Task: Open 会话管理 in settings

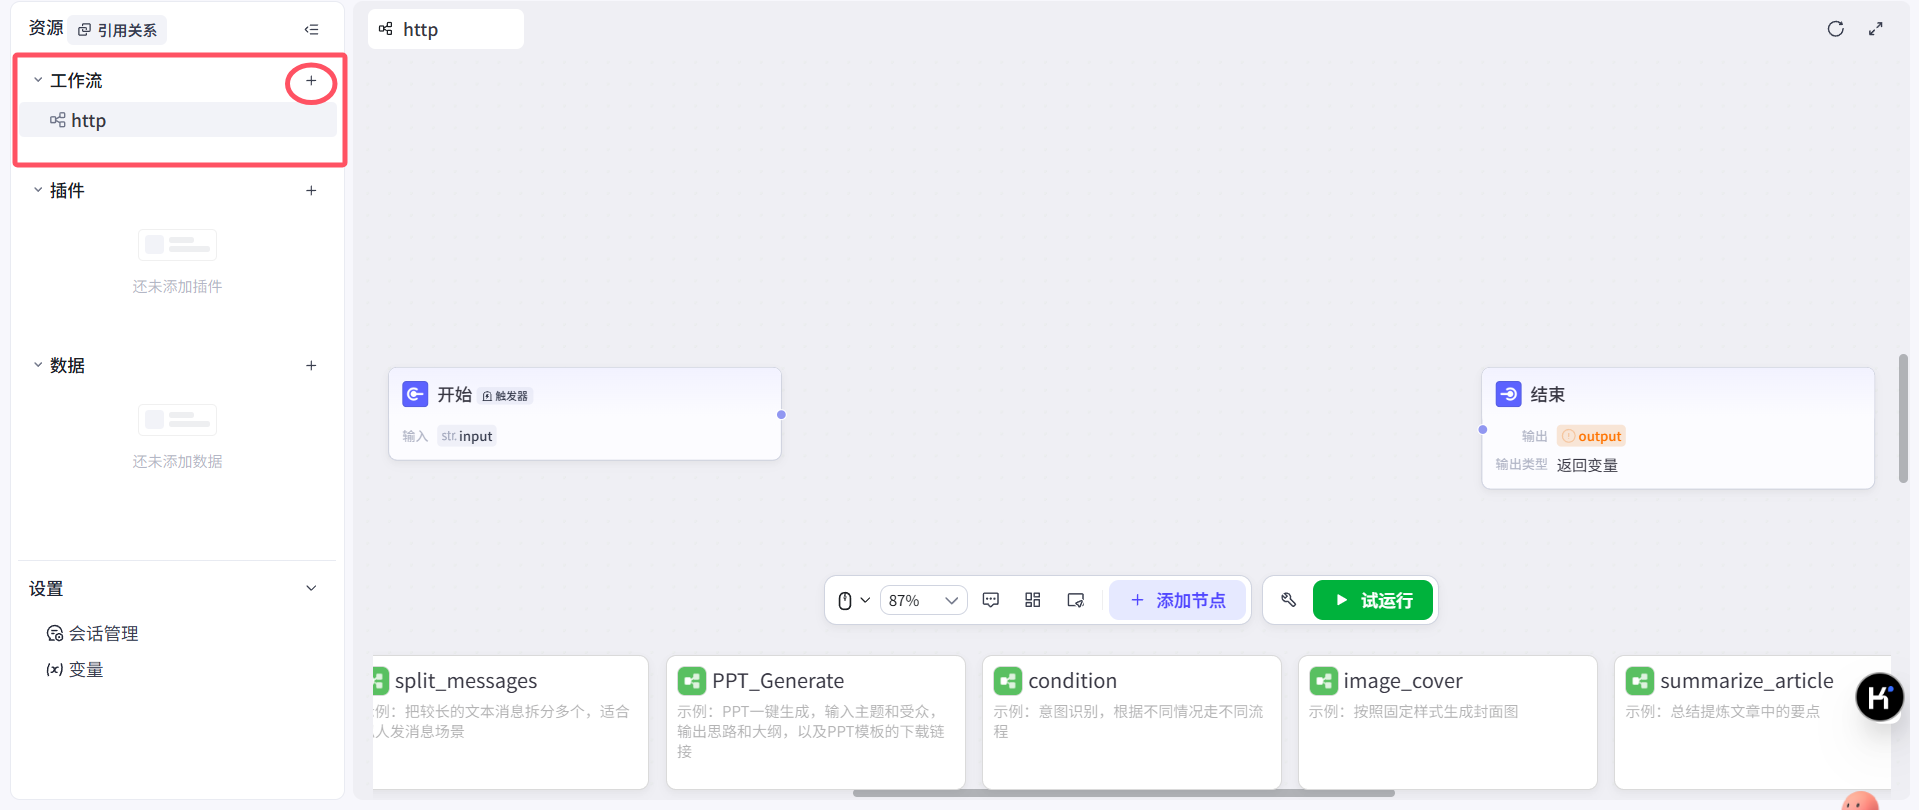Action: coord(102,633)
